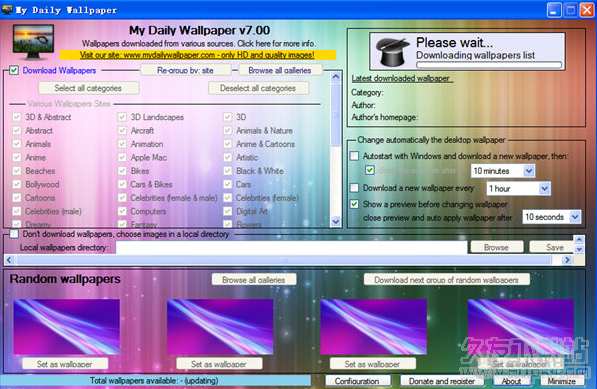Image resolution: width=597 pixels, height=389 pixels.
Task: Click the Latest downloaded wallpaper link
Action: (x=401, y=78)
